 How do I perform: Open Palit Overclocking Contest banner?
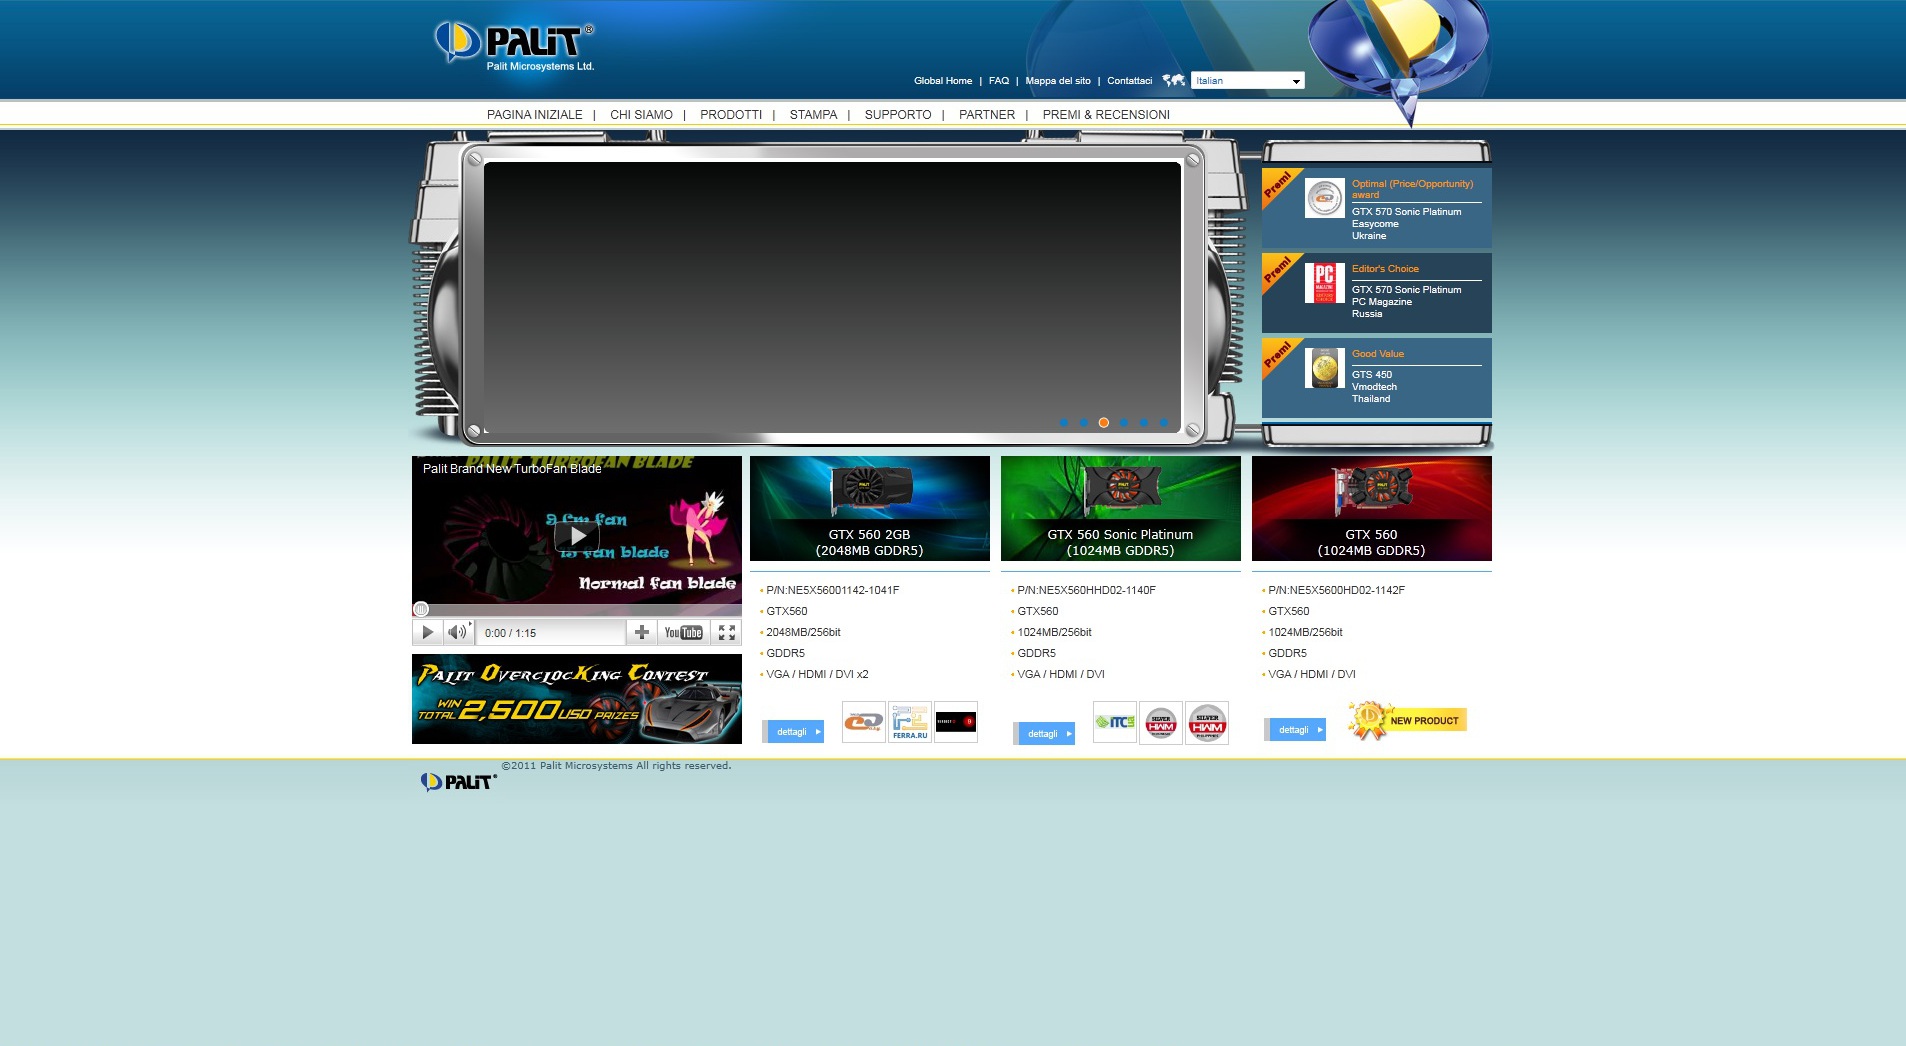point(577,699)
